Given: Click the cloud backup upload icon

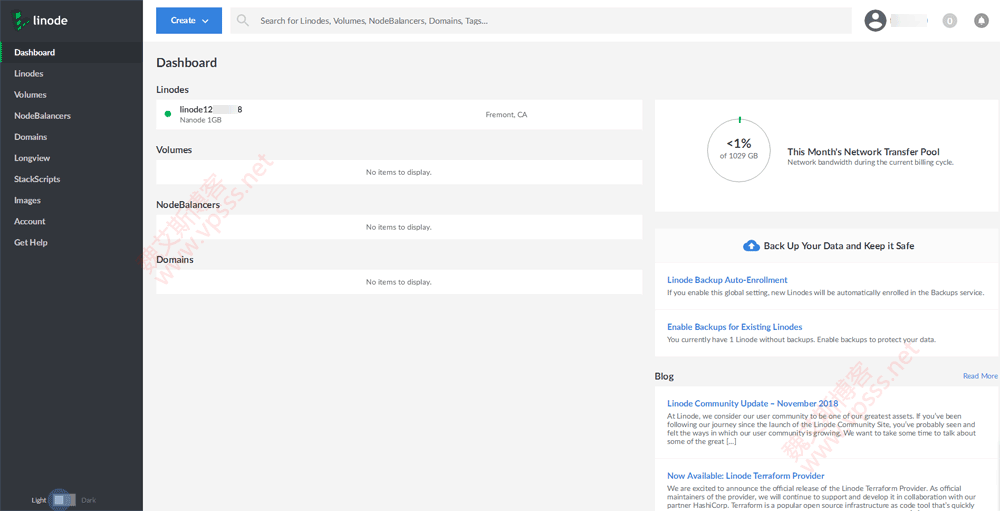Looking at the screenshot, I should pyautogui.click(x=751, y=245).
